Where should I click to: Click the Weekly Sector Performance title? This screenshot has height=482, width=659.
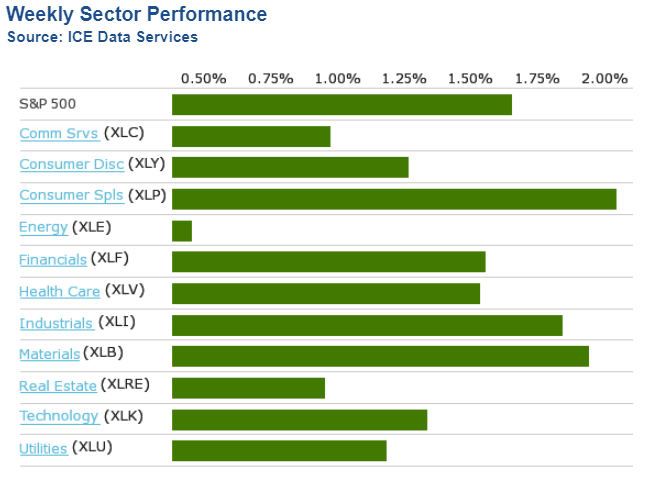[x=137, y=14]
